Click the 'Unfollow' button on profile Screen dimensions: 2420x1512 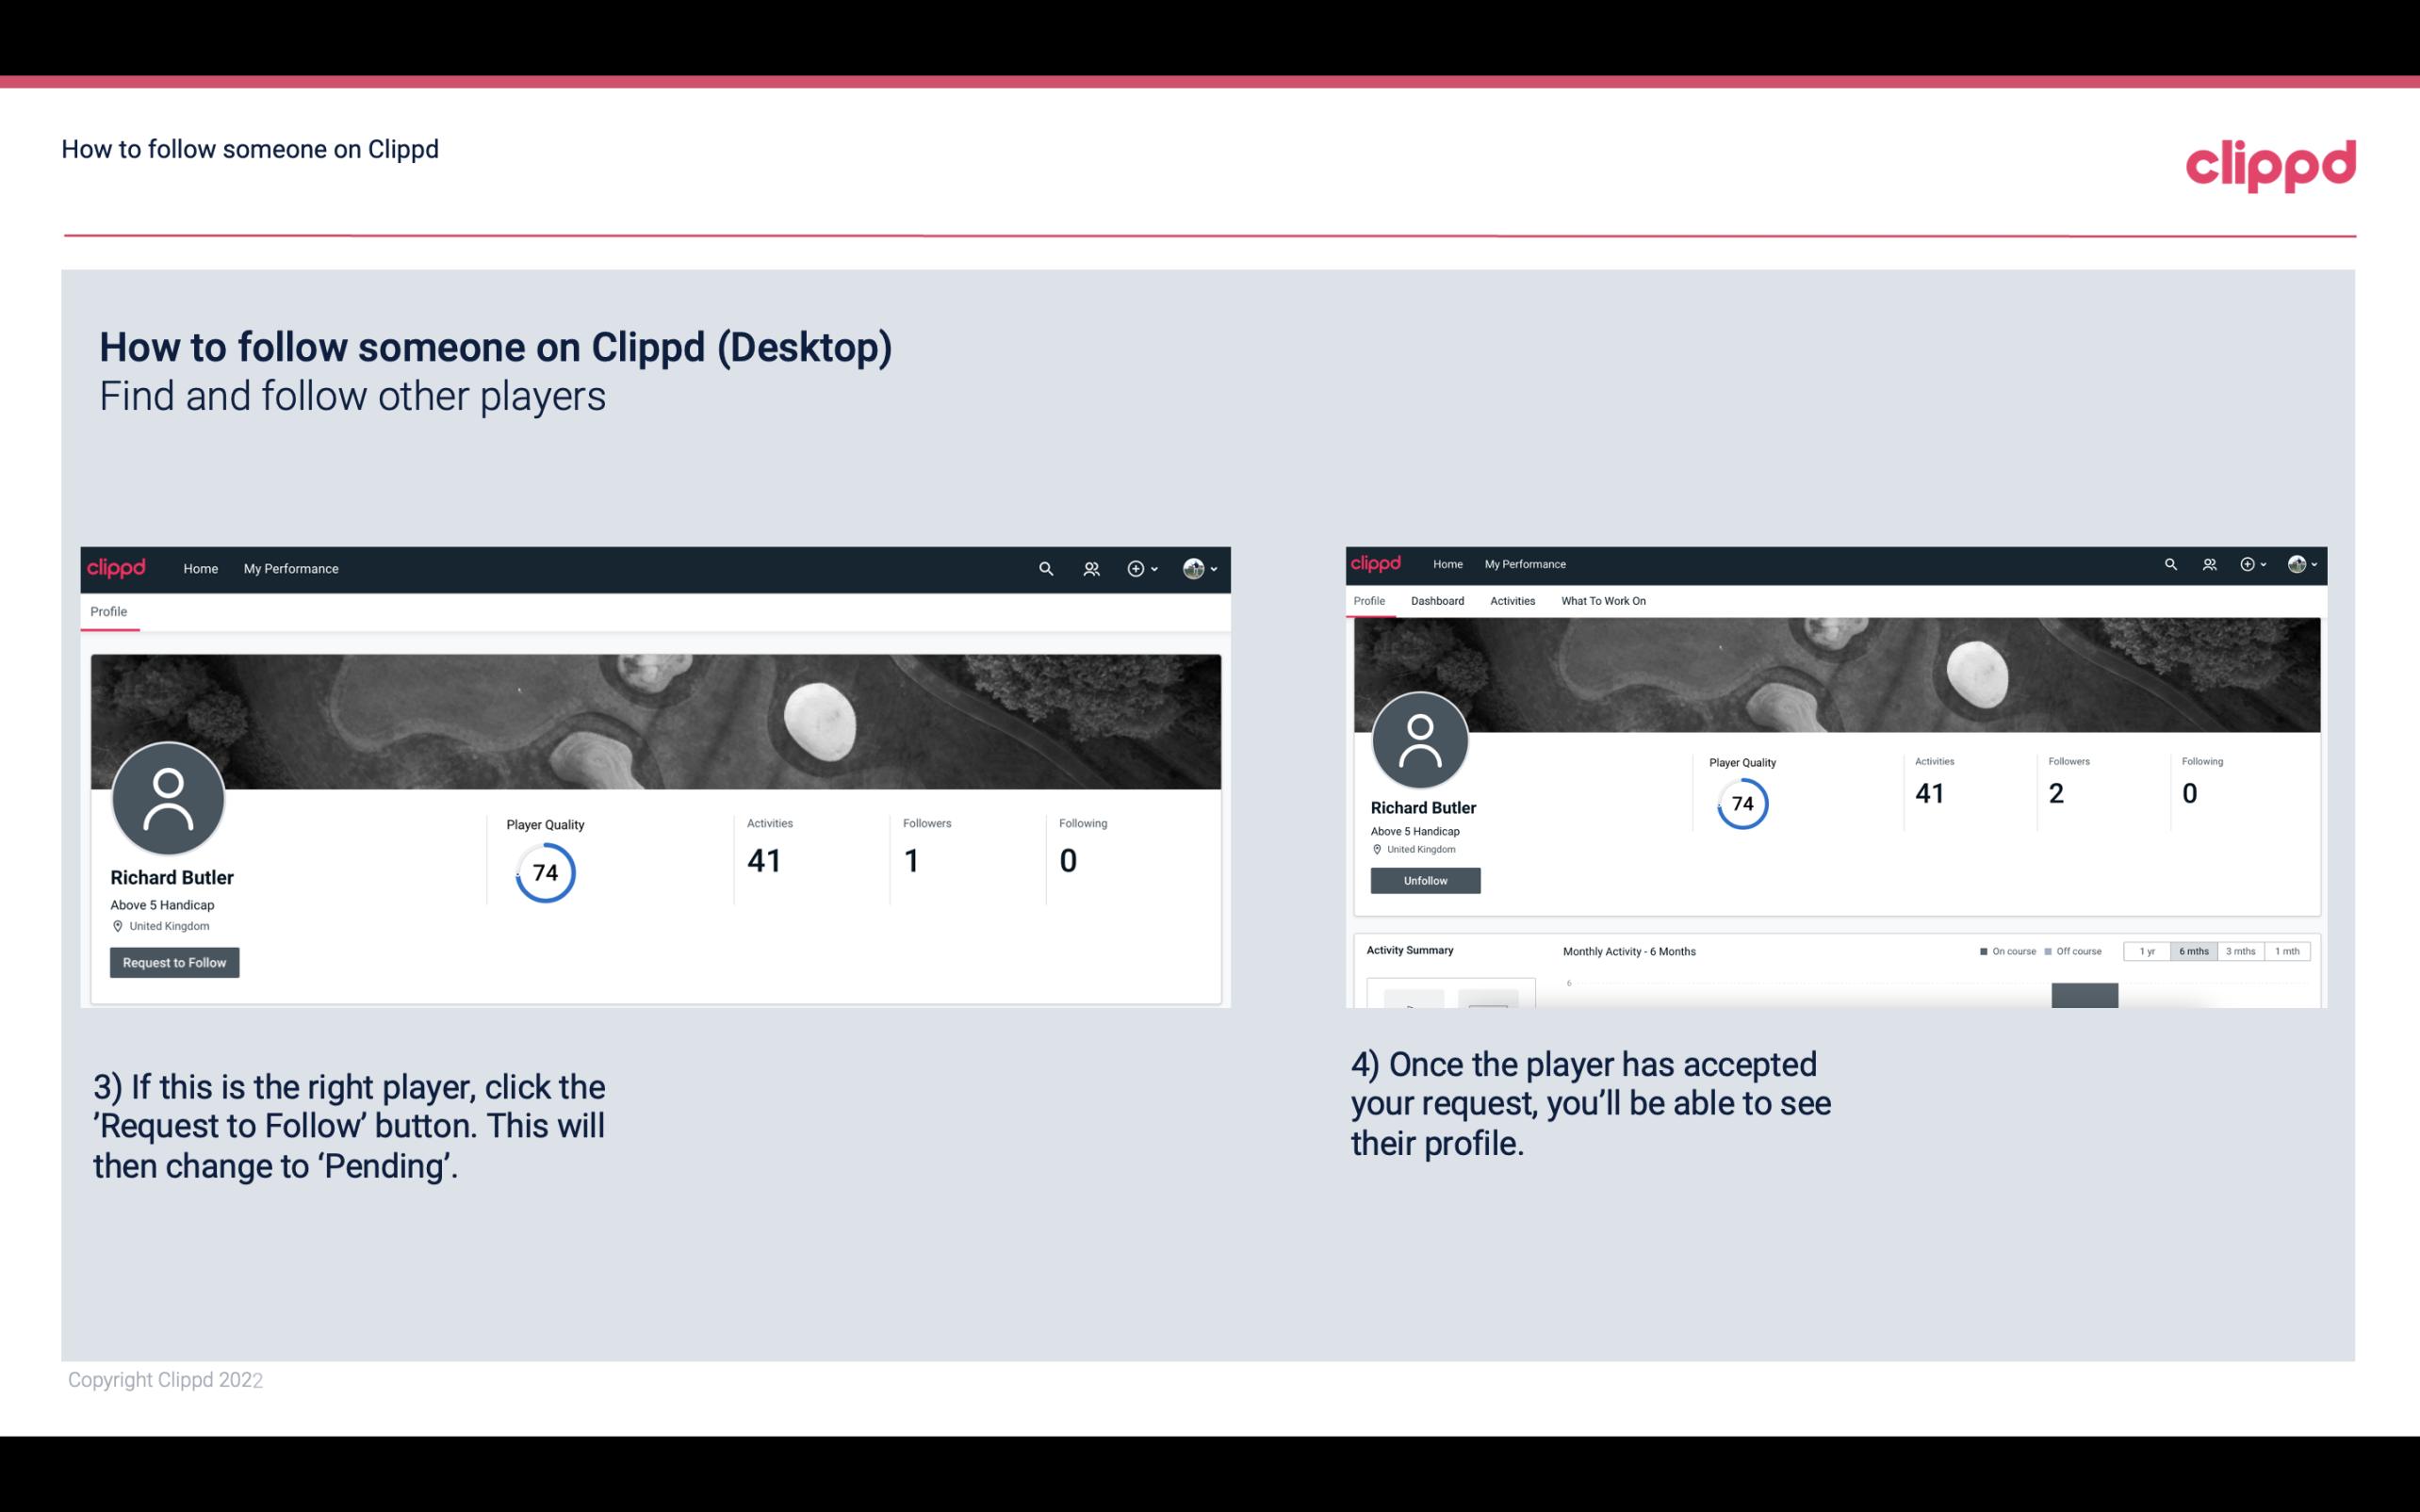pos(1423,880)
